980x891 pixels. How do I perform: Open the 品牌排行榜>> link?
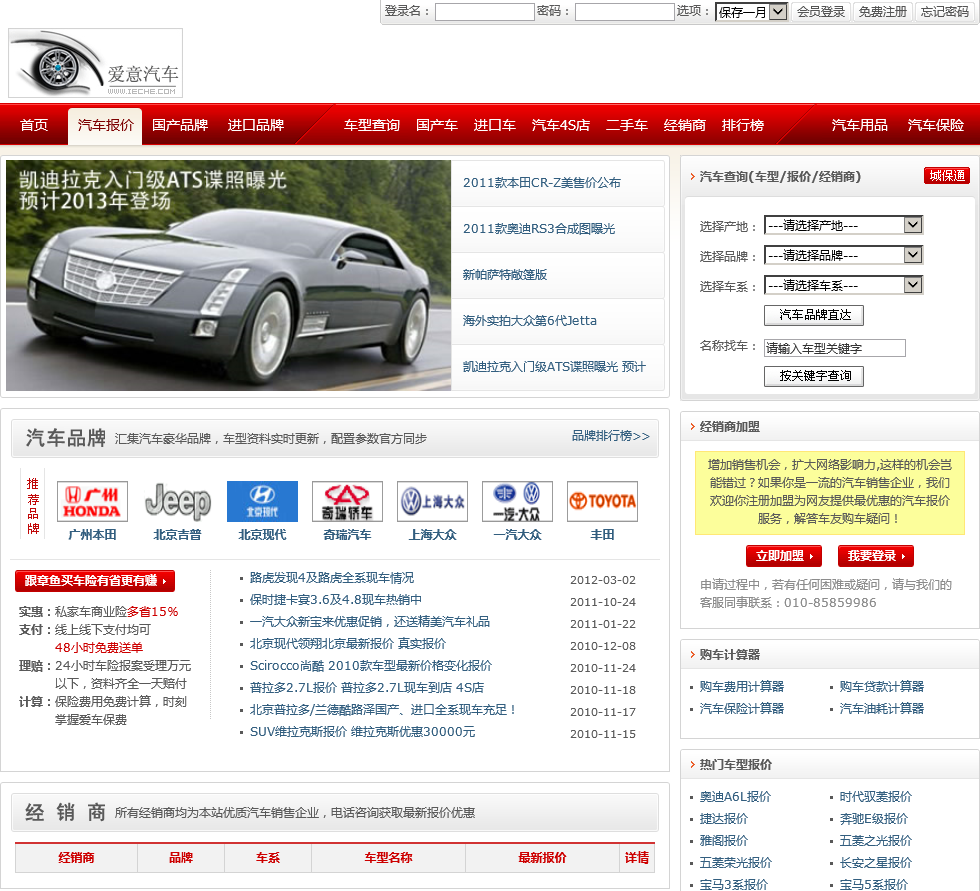coord(611,436)
